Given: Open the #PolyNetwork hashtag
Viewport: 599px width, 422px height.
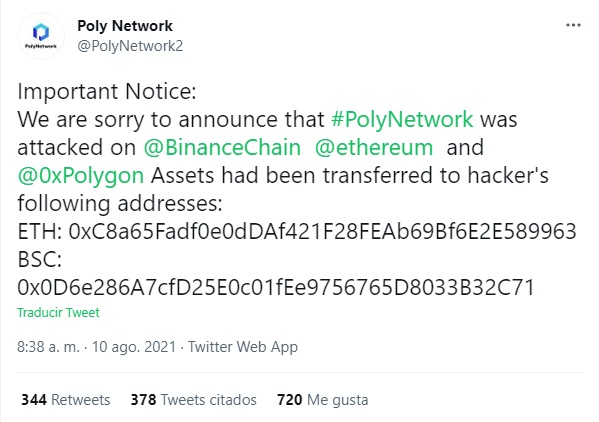Looking at the screenshot, I should click(402, 119).
